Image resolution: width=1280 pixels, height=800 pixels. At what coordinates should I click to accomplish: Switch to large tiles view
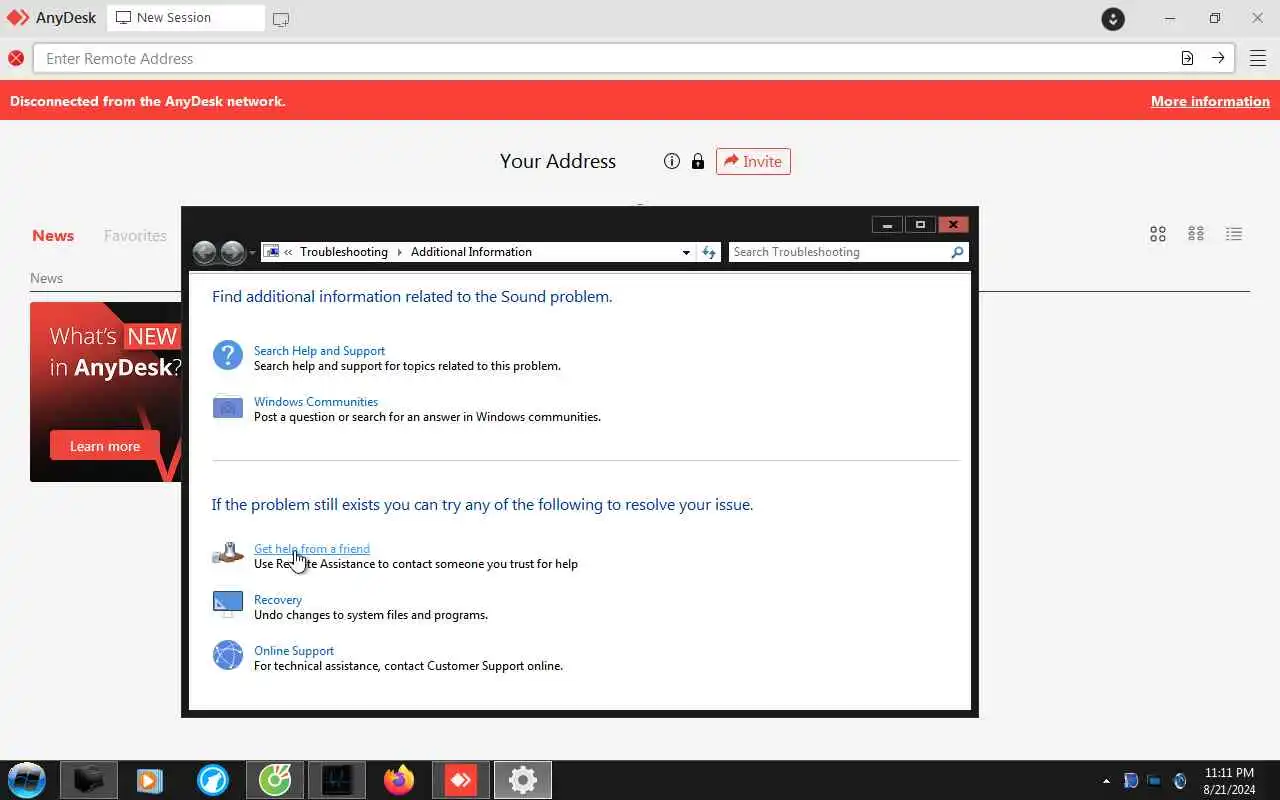(x=1158, y=234)
